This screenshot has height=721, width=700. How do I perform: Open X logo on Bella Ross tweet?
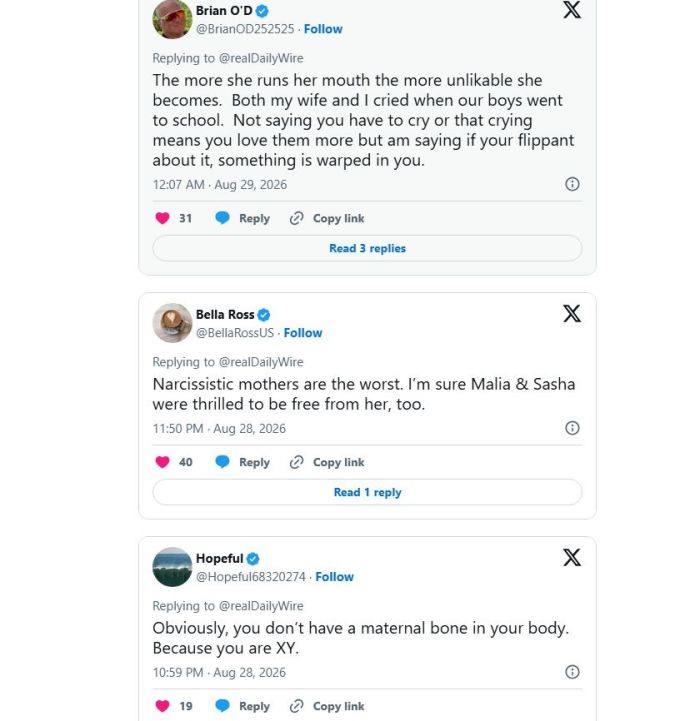pos(572,314)
